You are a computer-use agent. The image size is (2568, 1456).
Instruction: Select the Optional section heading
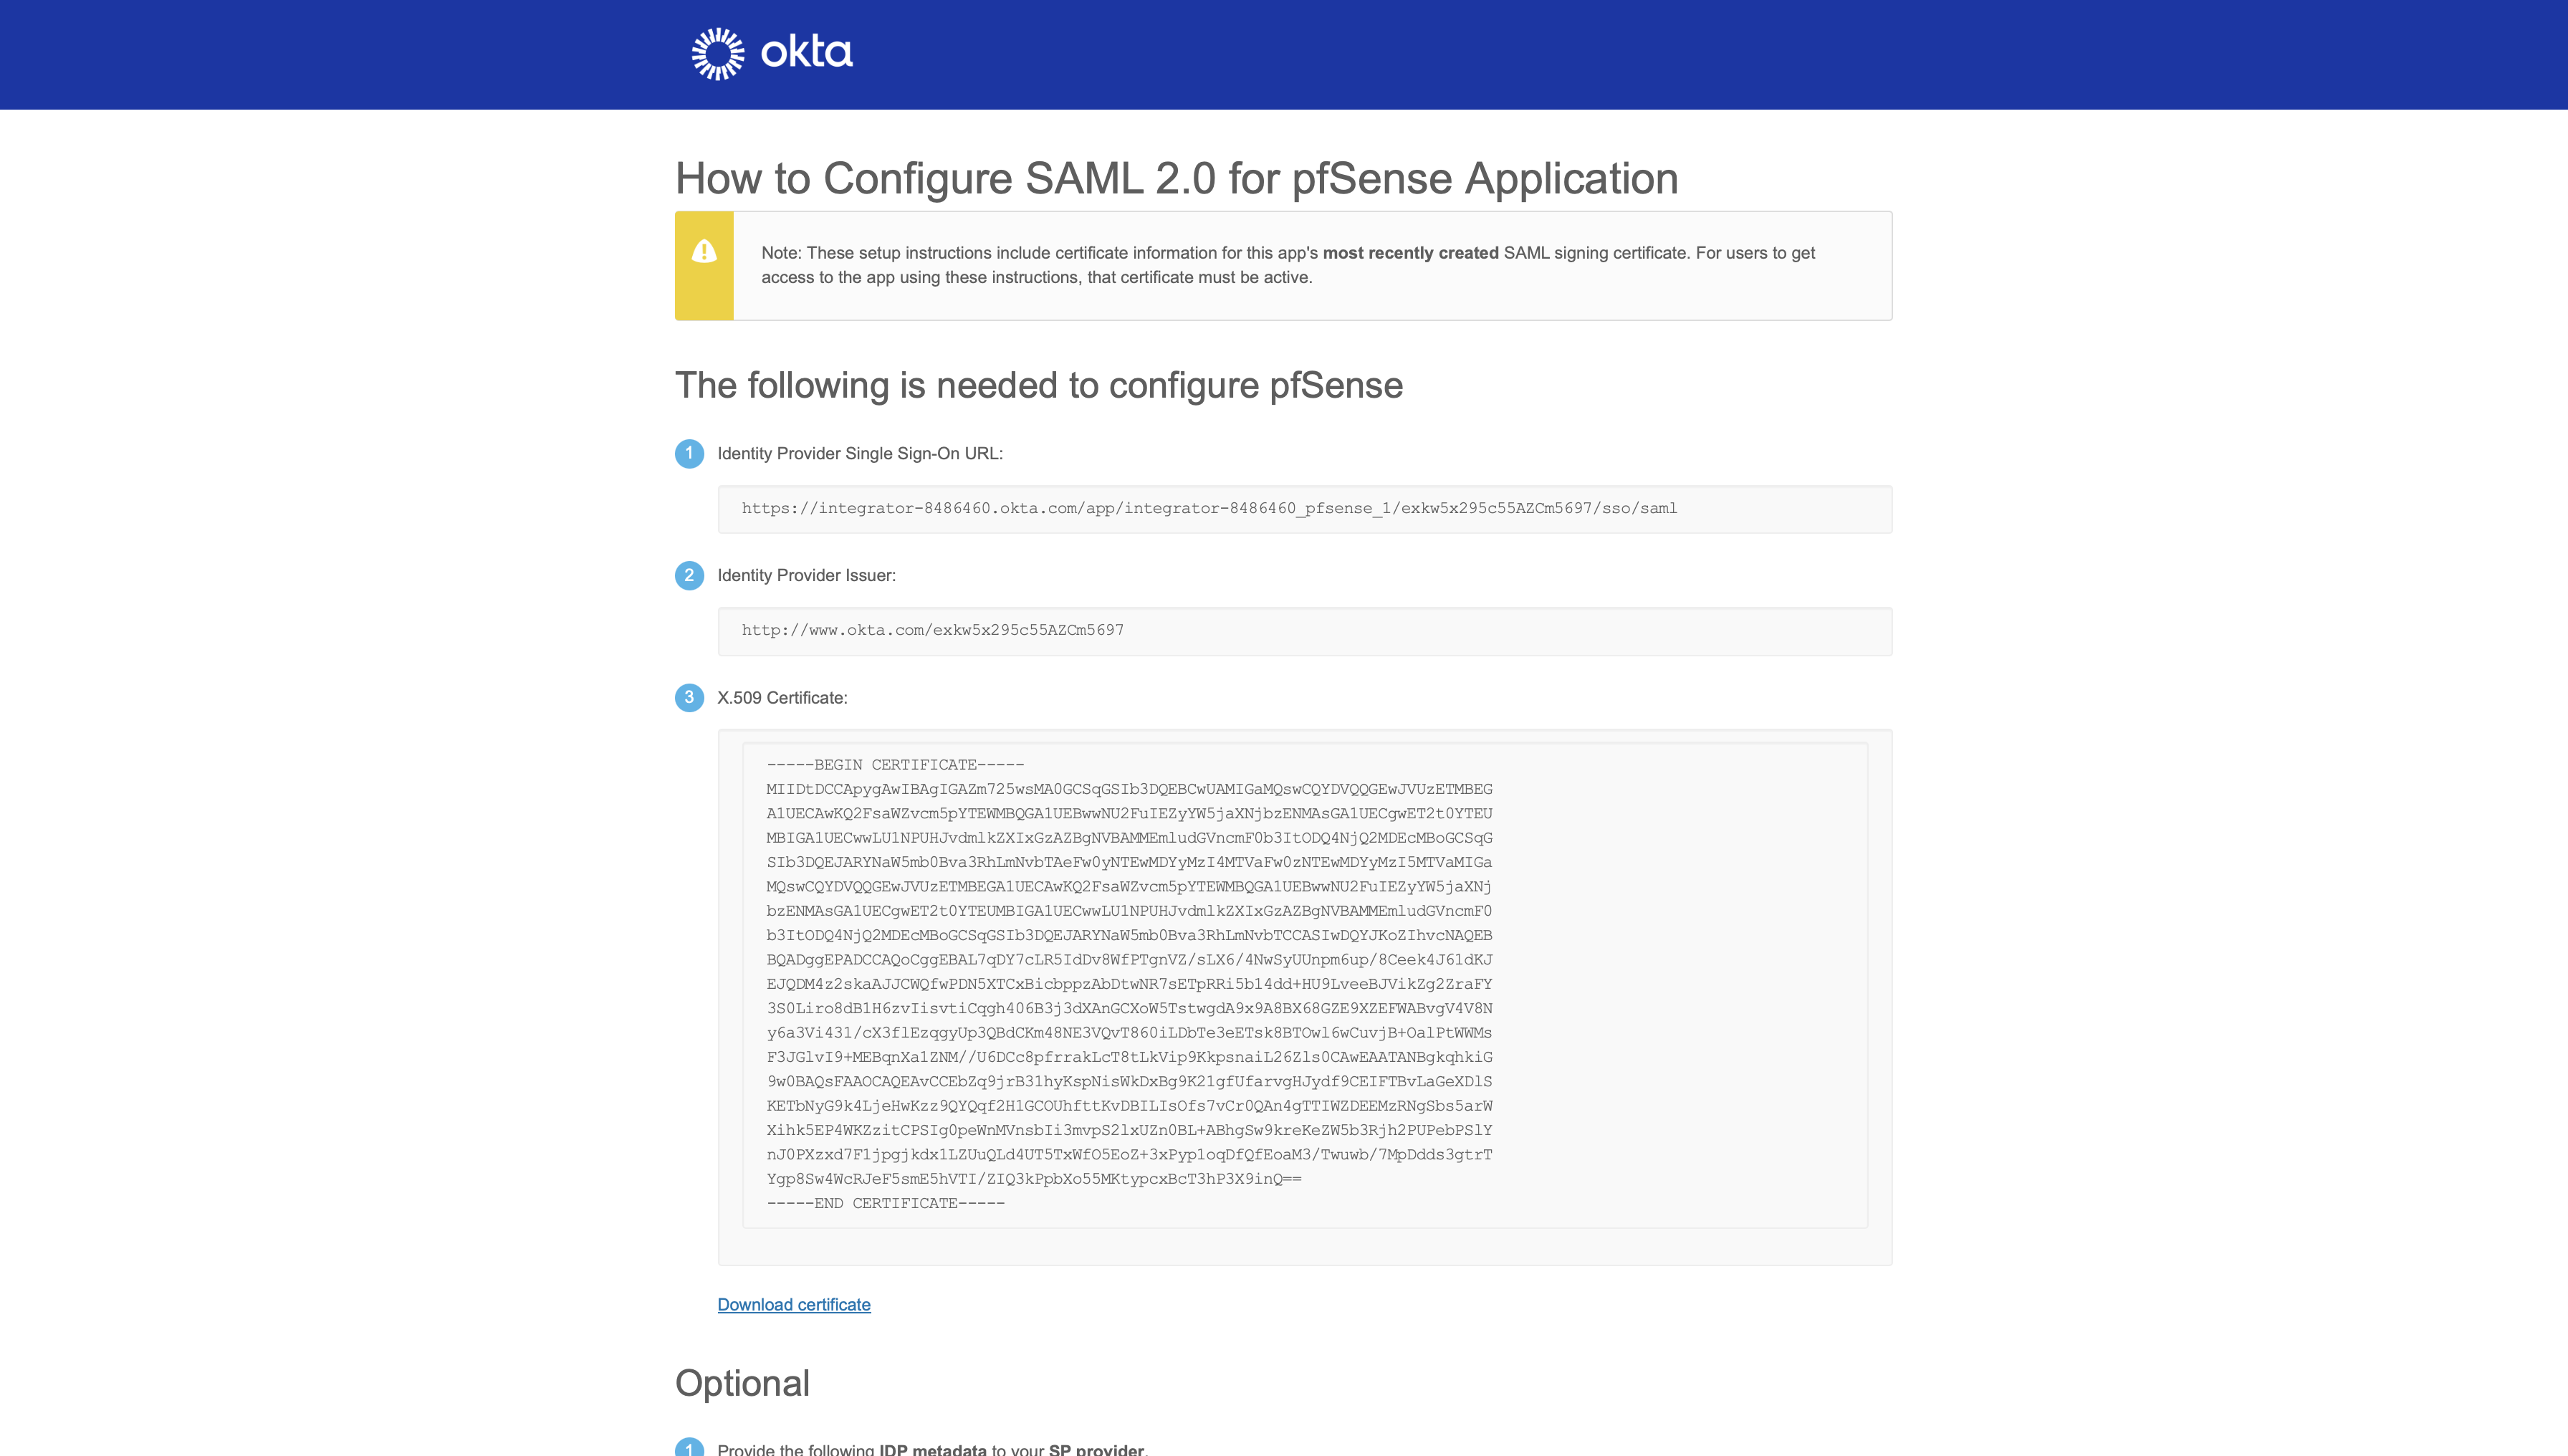742,1383
